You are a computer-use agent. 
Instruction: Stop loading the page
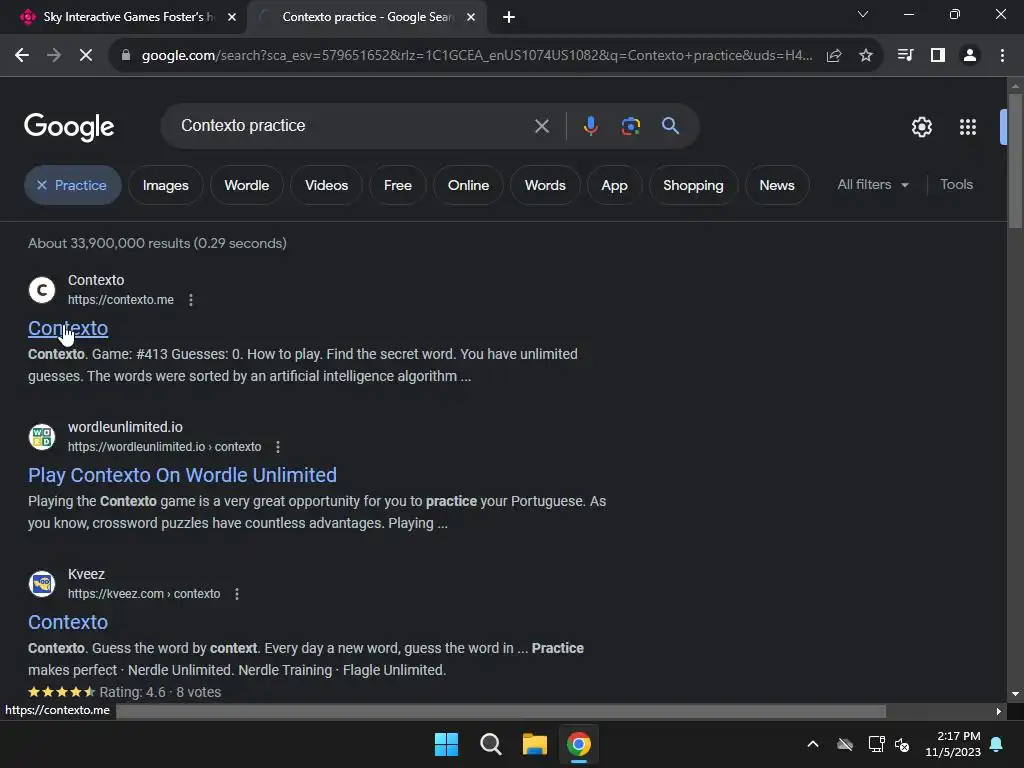86,56
